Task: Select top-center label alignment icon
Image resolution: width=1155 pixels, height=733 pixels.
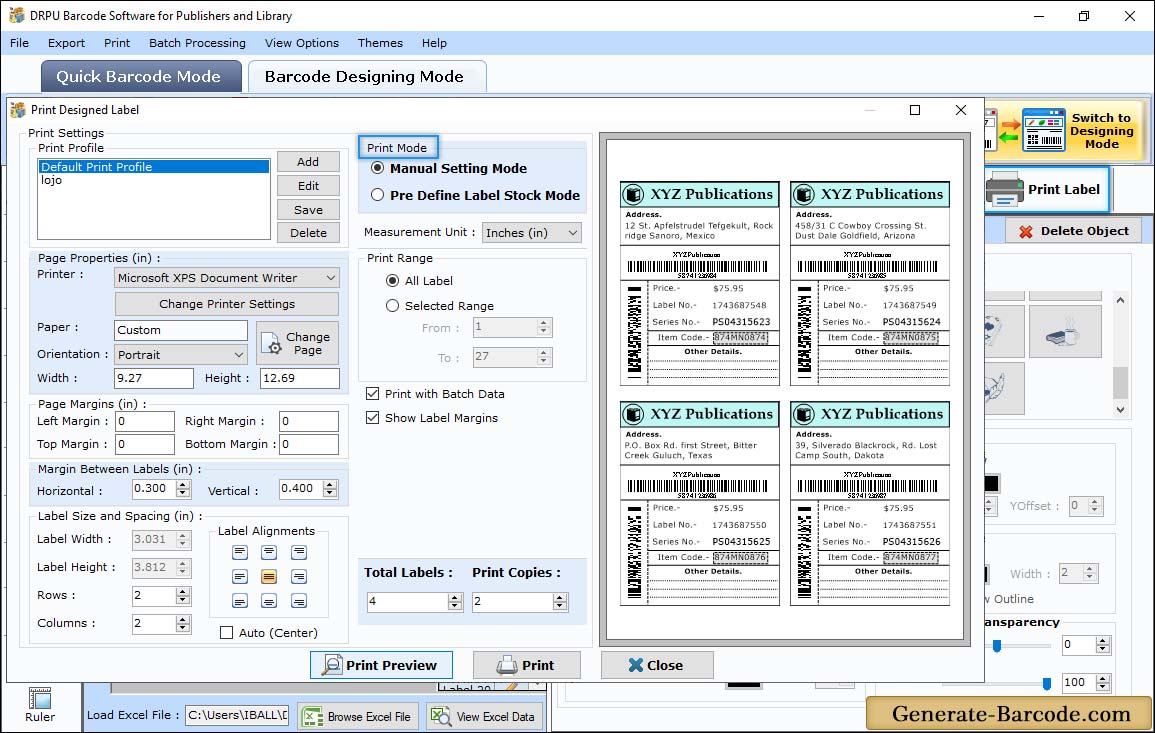Action: pyautogui.click(x=269, y=552)
